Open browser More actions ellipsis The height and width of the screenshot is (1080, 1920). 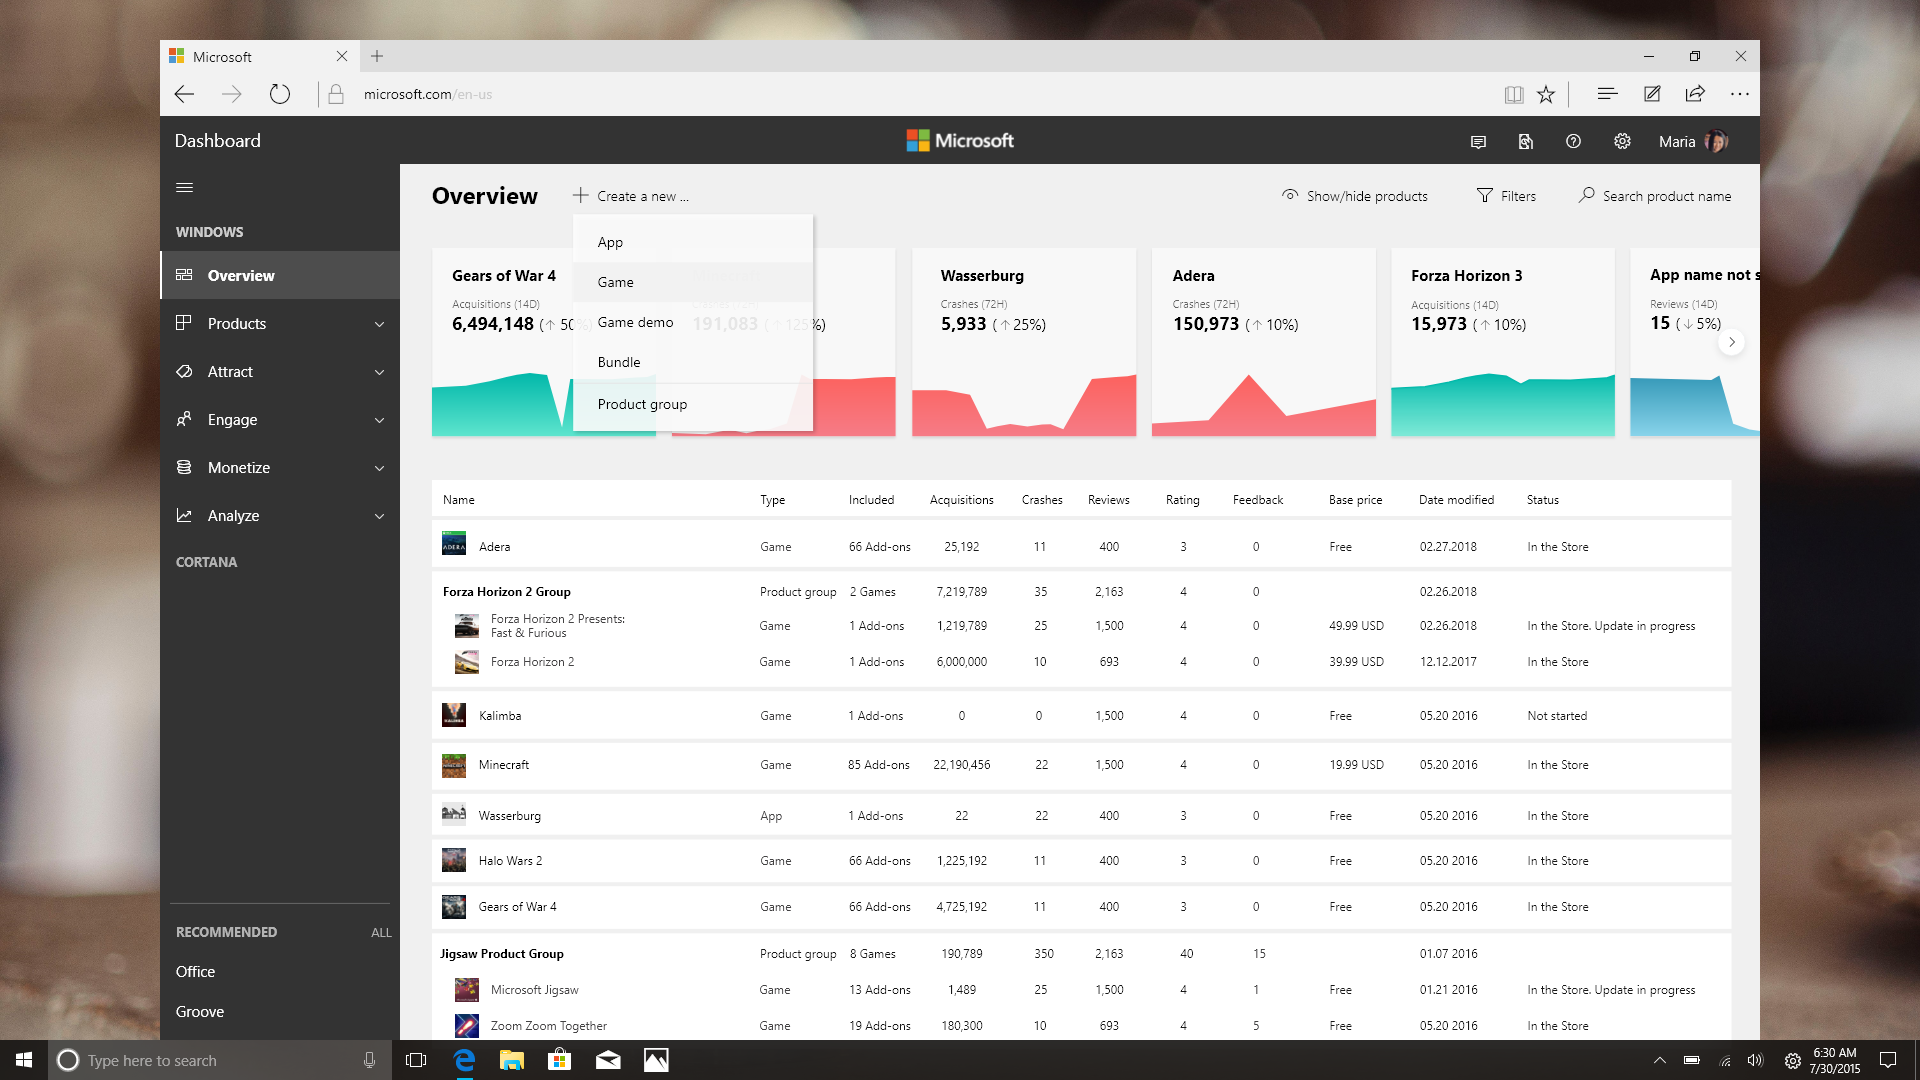pyautogui.click(x=1740, y=94)
